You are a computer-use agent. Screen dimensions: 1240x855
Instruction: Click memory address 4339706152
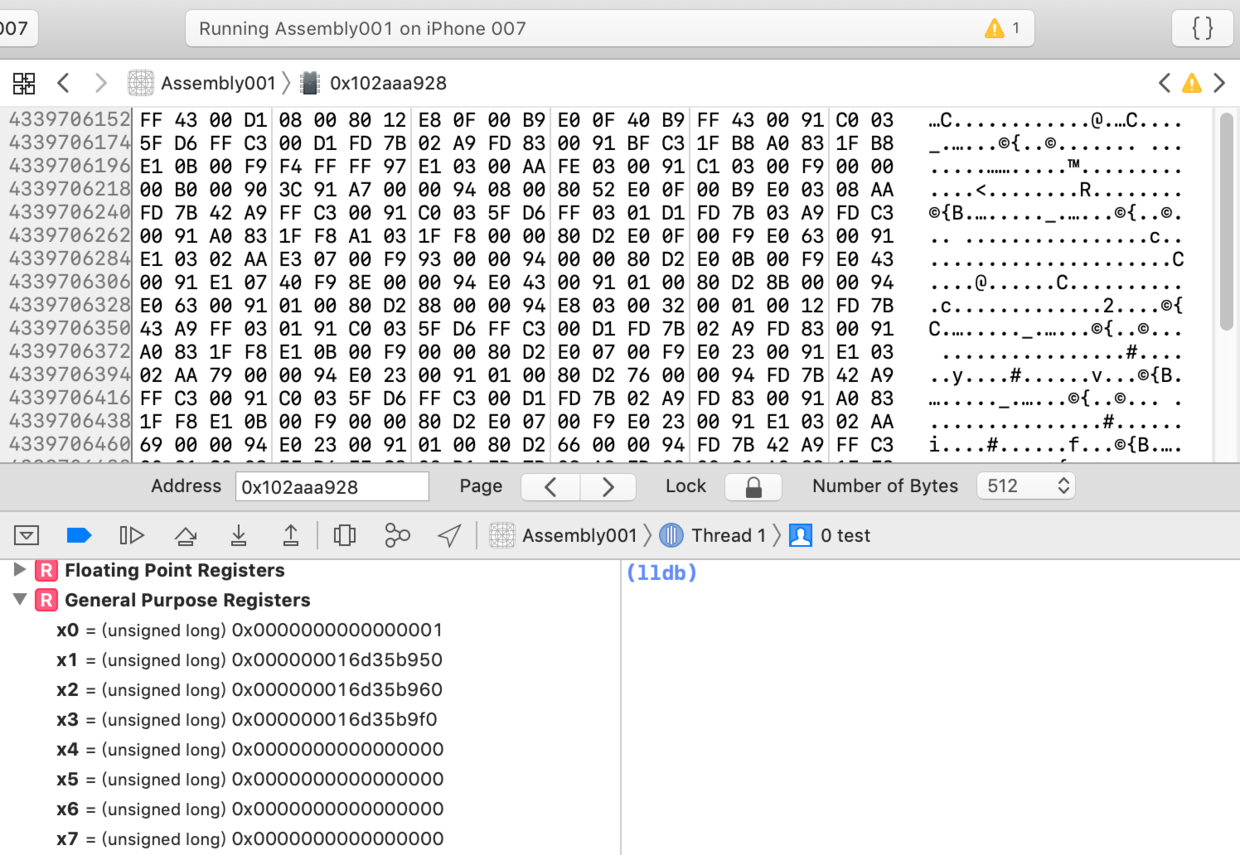pyautogui.click(x=70, y=120)
